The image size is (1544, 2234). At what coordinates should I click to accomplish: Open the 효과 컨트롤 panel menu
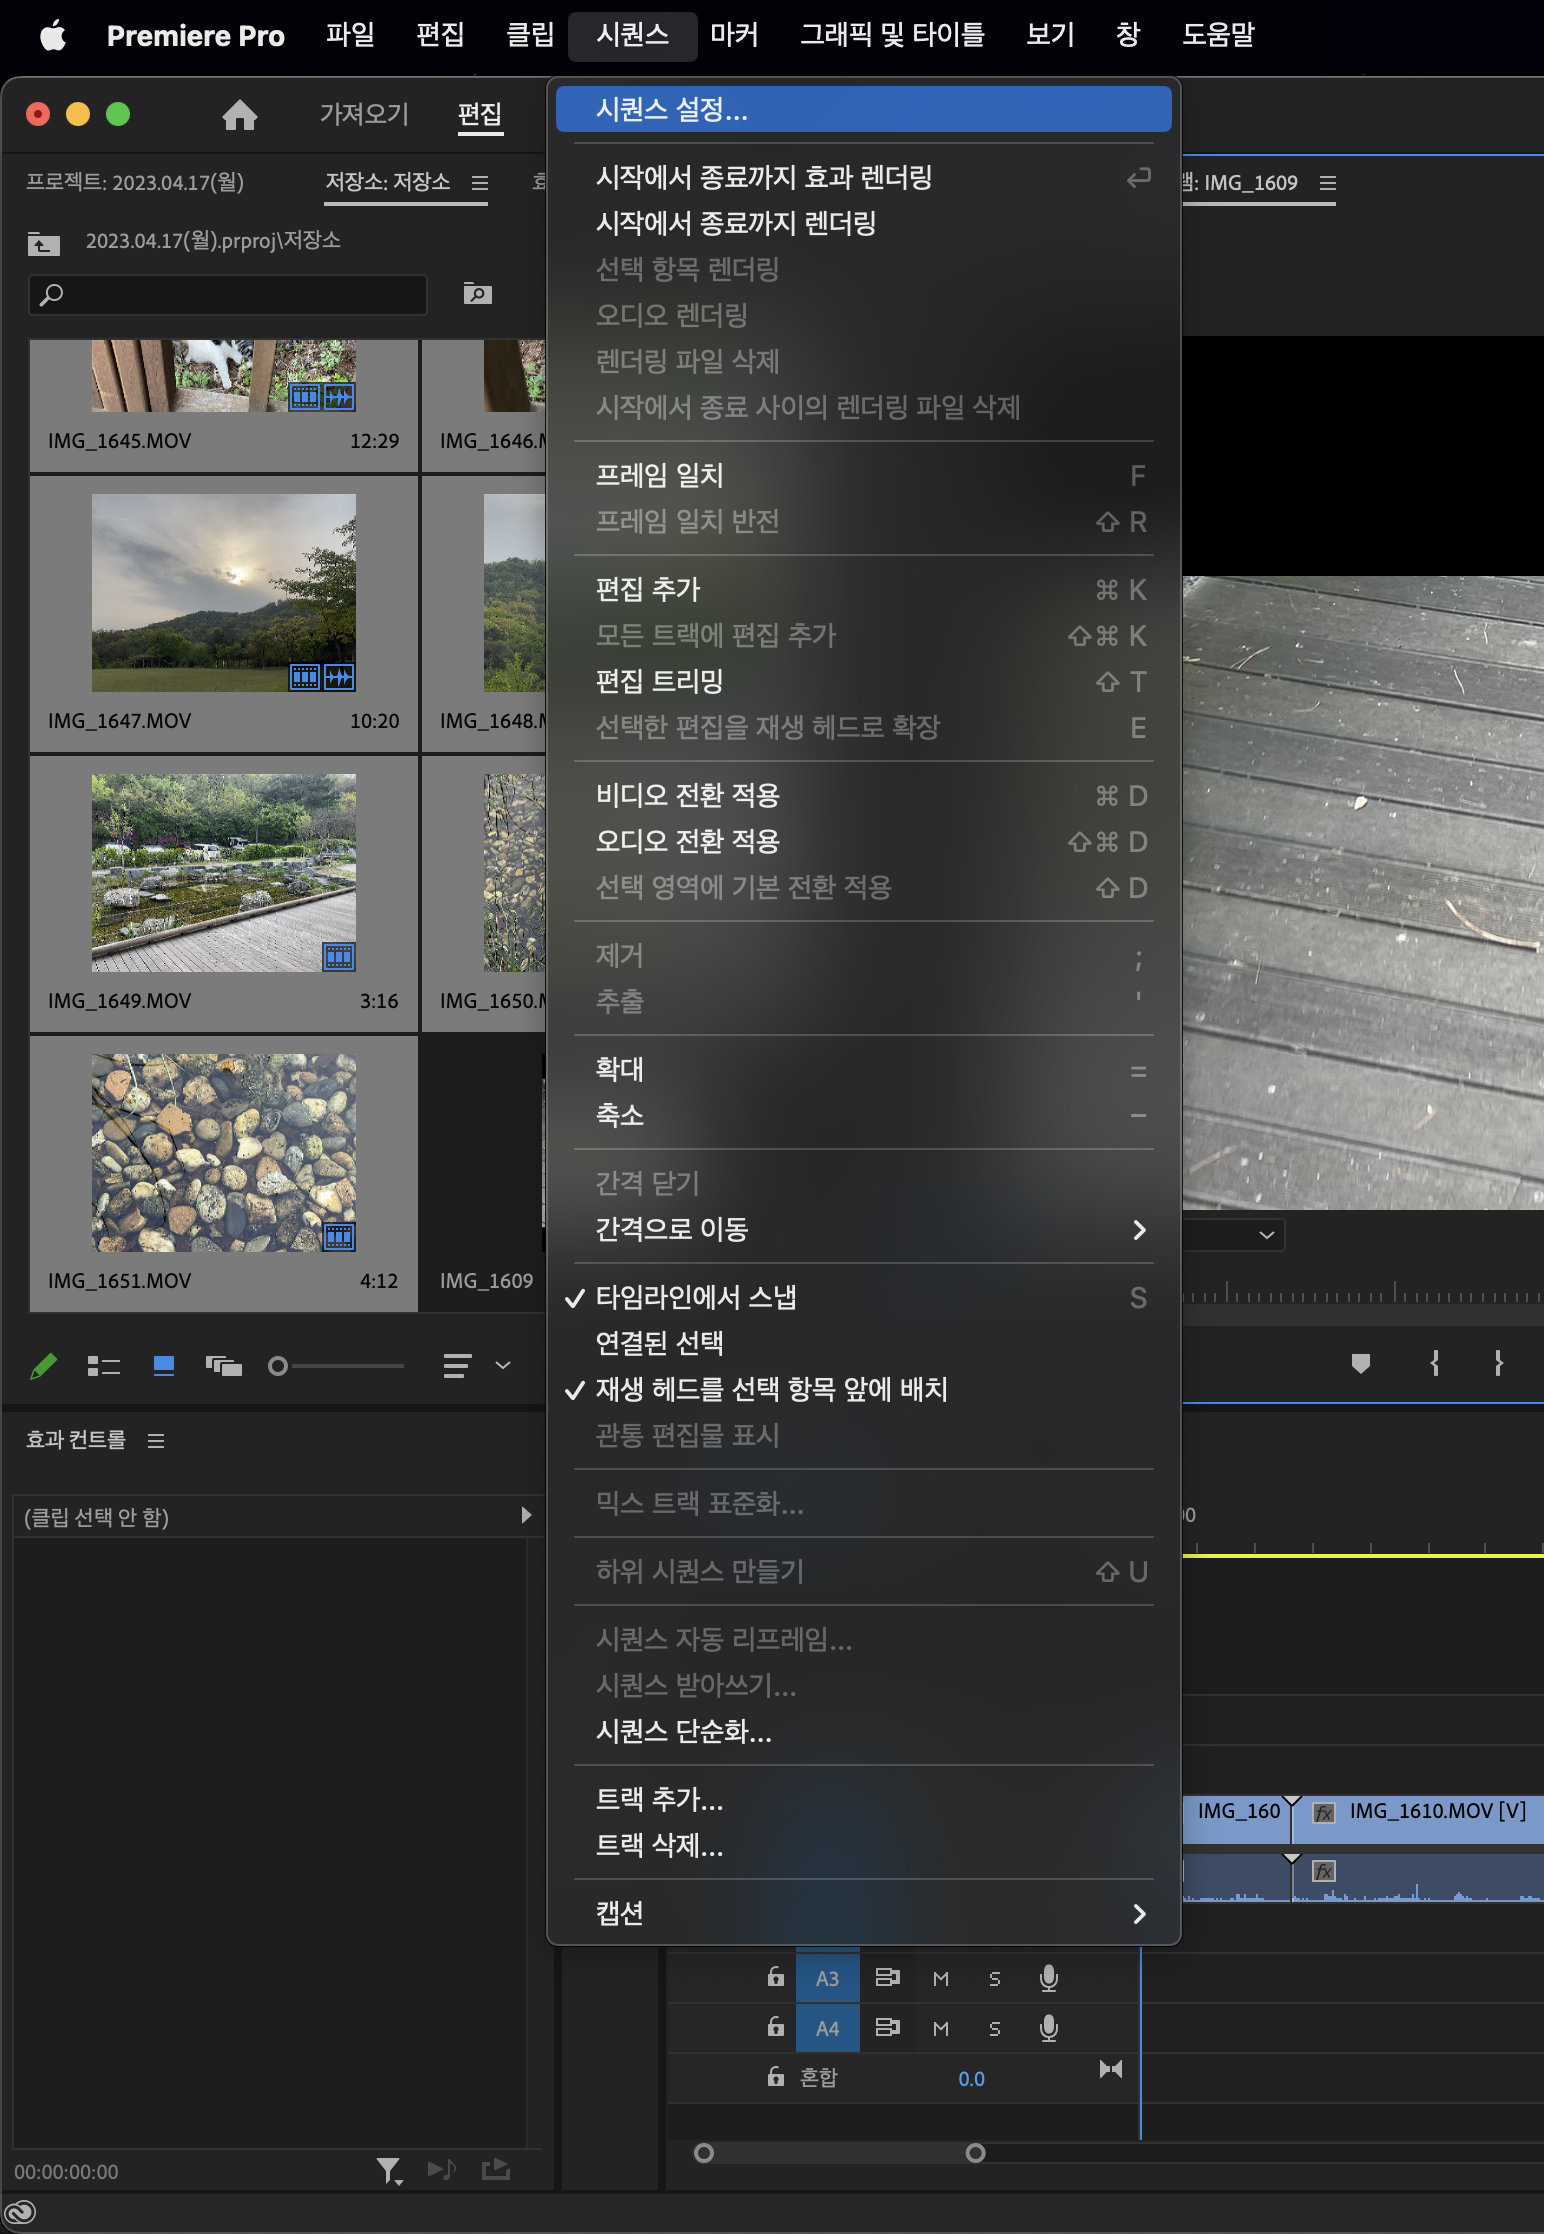point(156,1441)
